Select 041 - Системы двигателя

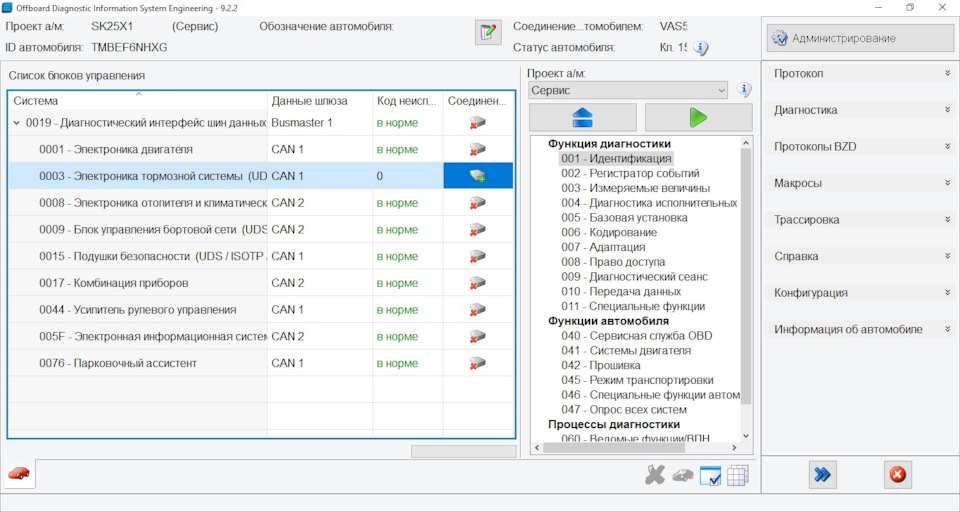point(626,350)
